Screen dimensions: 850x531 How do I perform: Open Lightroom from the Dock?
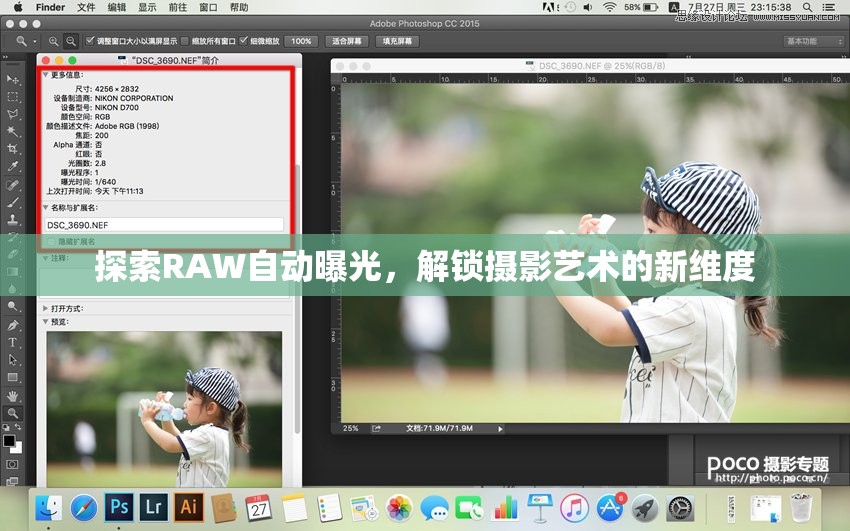pyautogui.click(x=153, y=507)
